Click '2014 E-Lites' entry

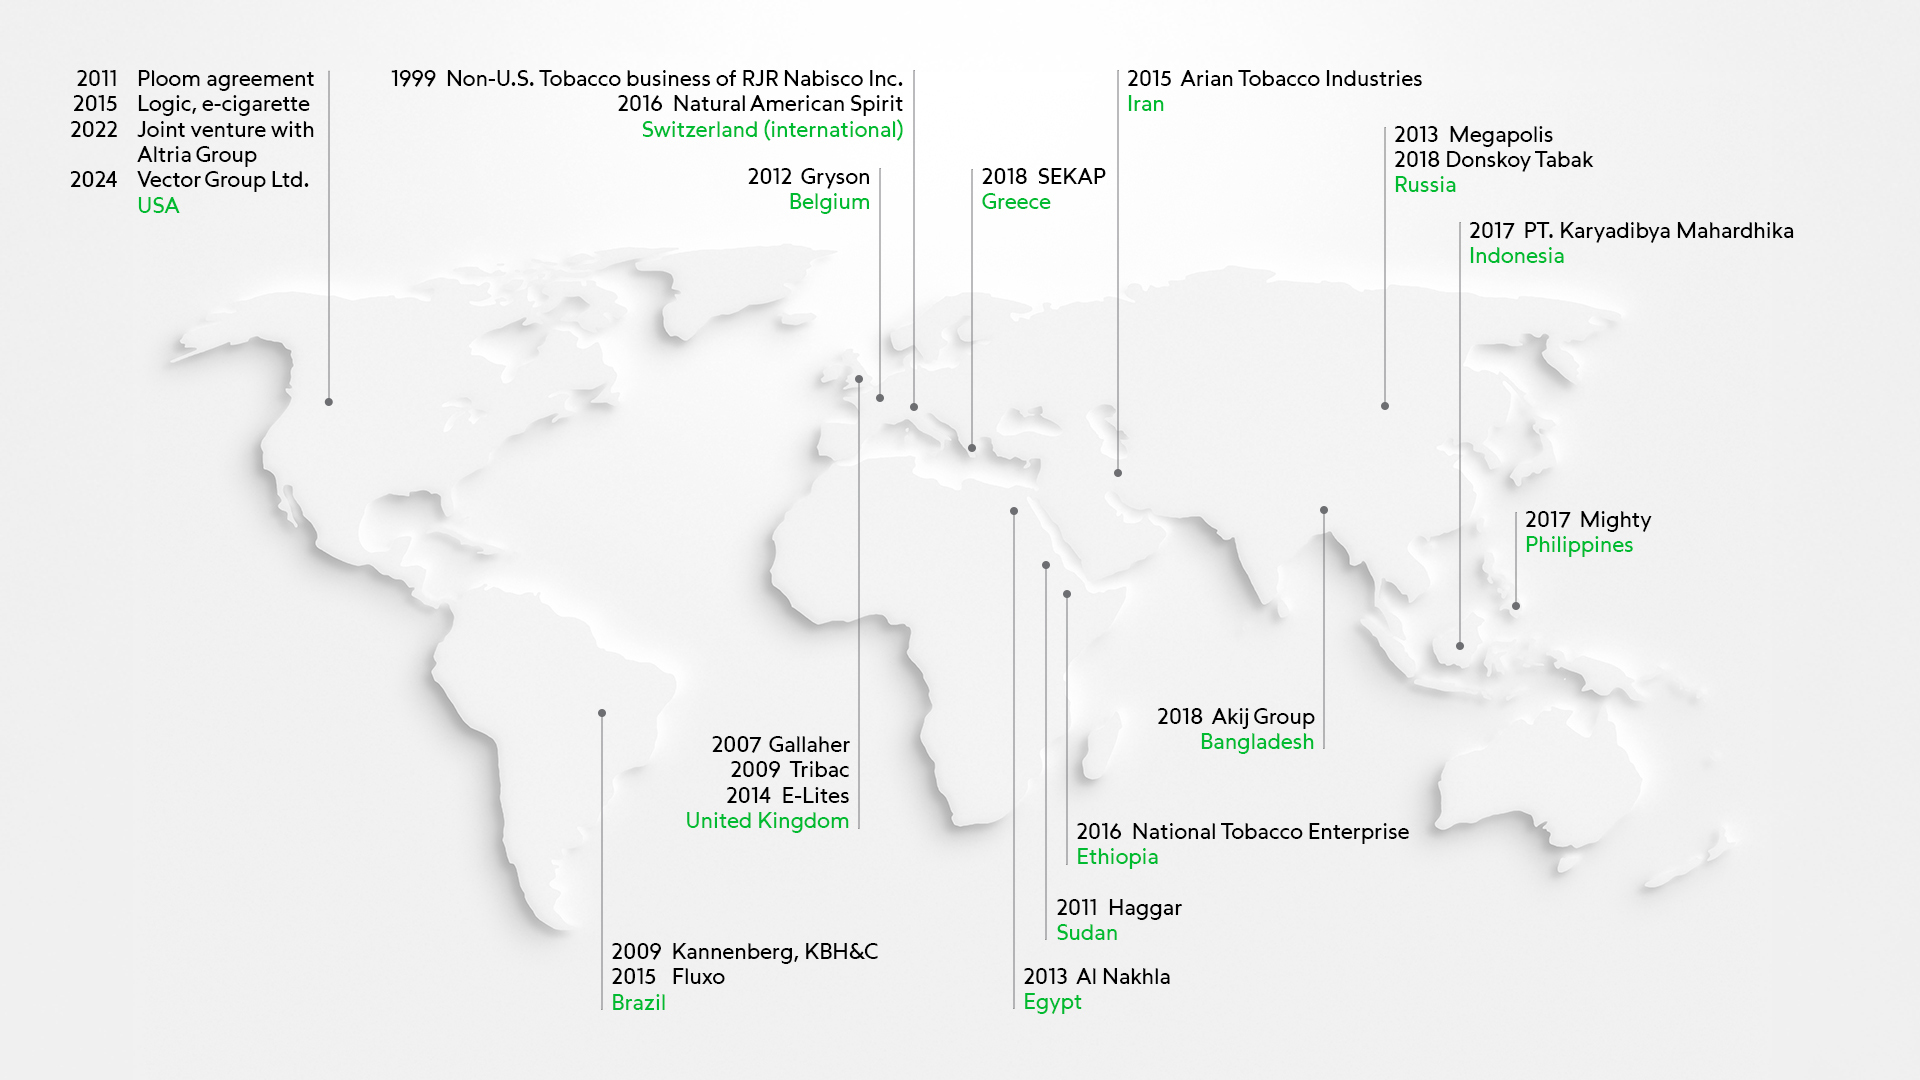(788, 796)
